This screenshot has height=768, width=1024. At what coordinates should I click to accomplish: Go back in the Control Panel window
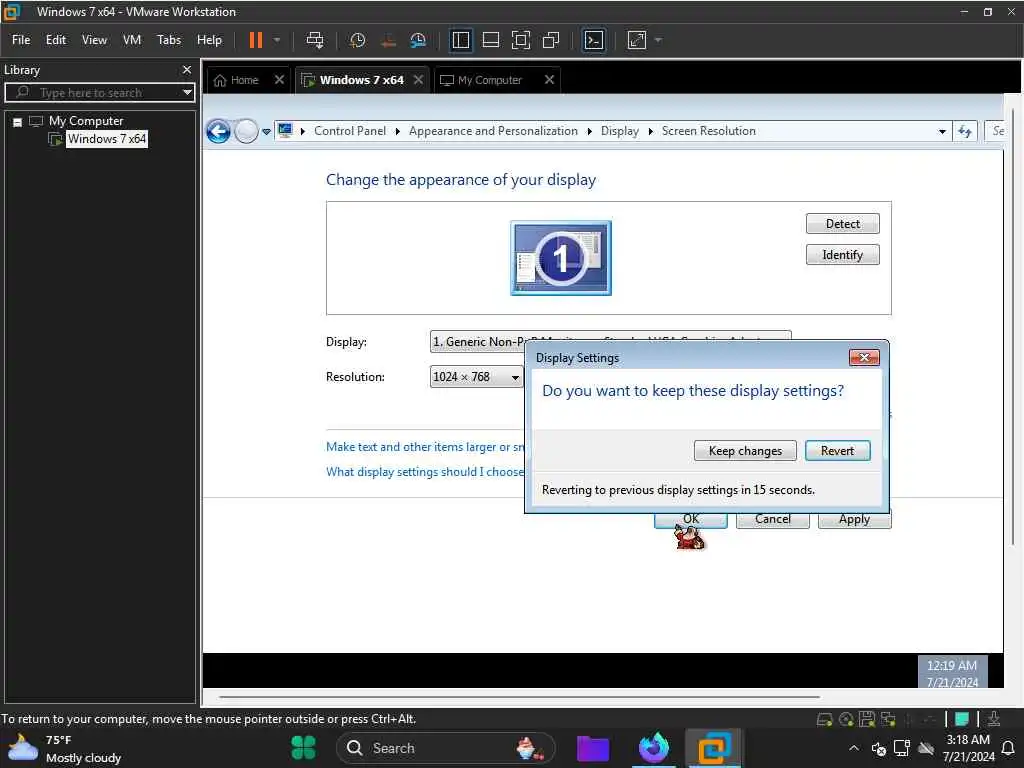tap(218, 132)
